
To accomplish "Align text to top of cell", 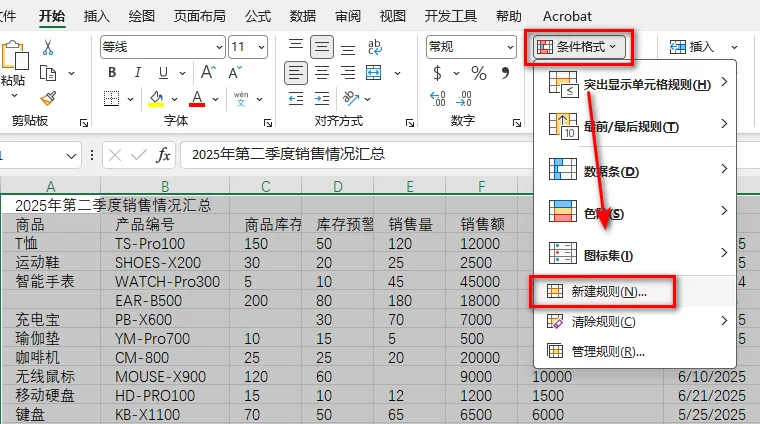I will [296, 47].
